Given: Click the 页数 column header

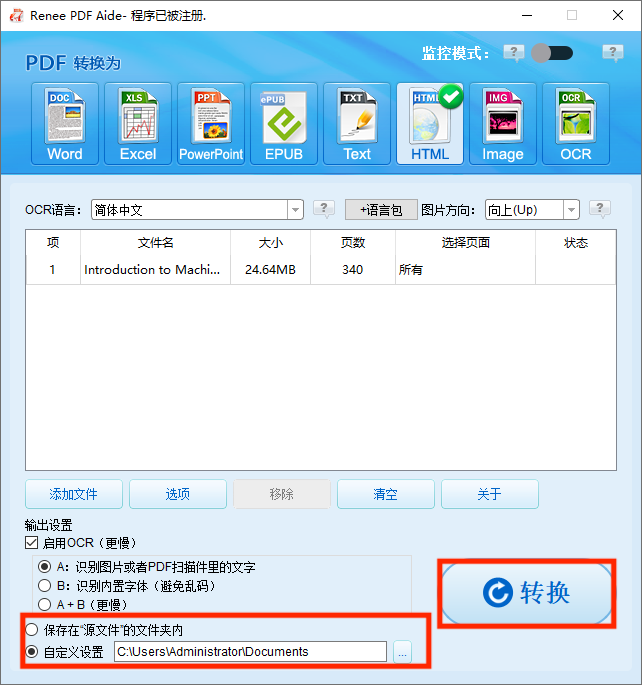Looking at the screenshot, I should click(352, 242).
